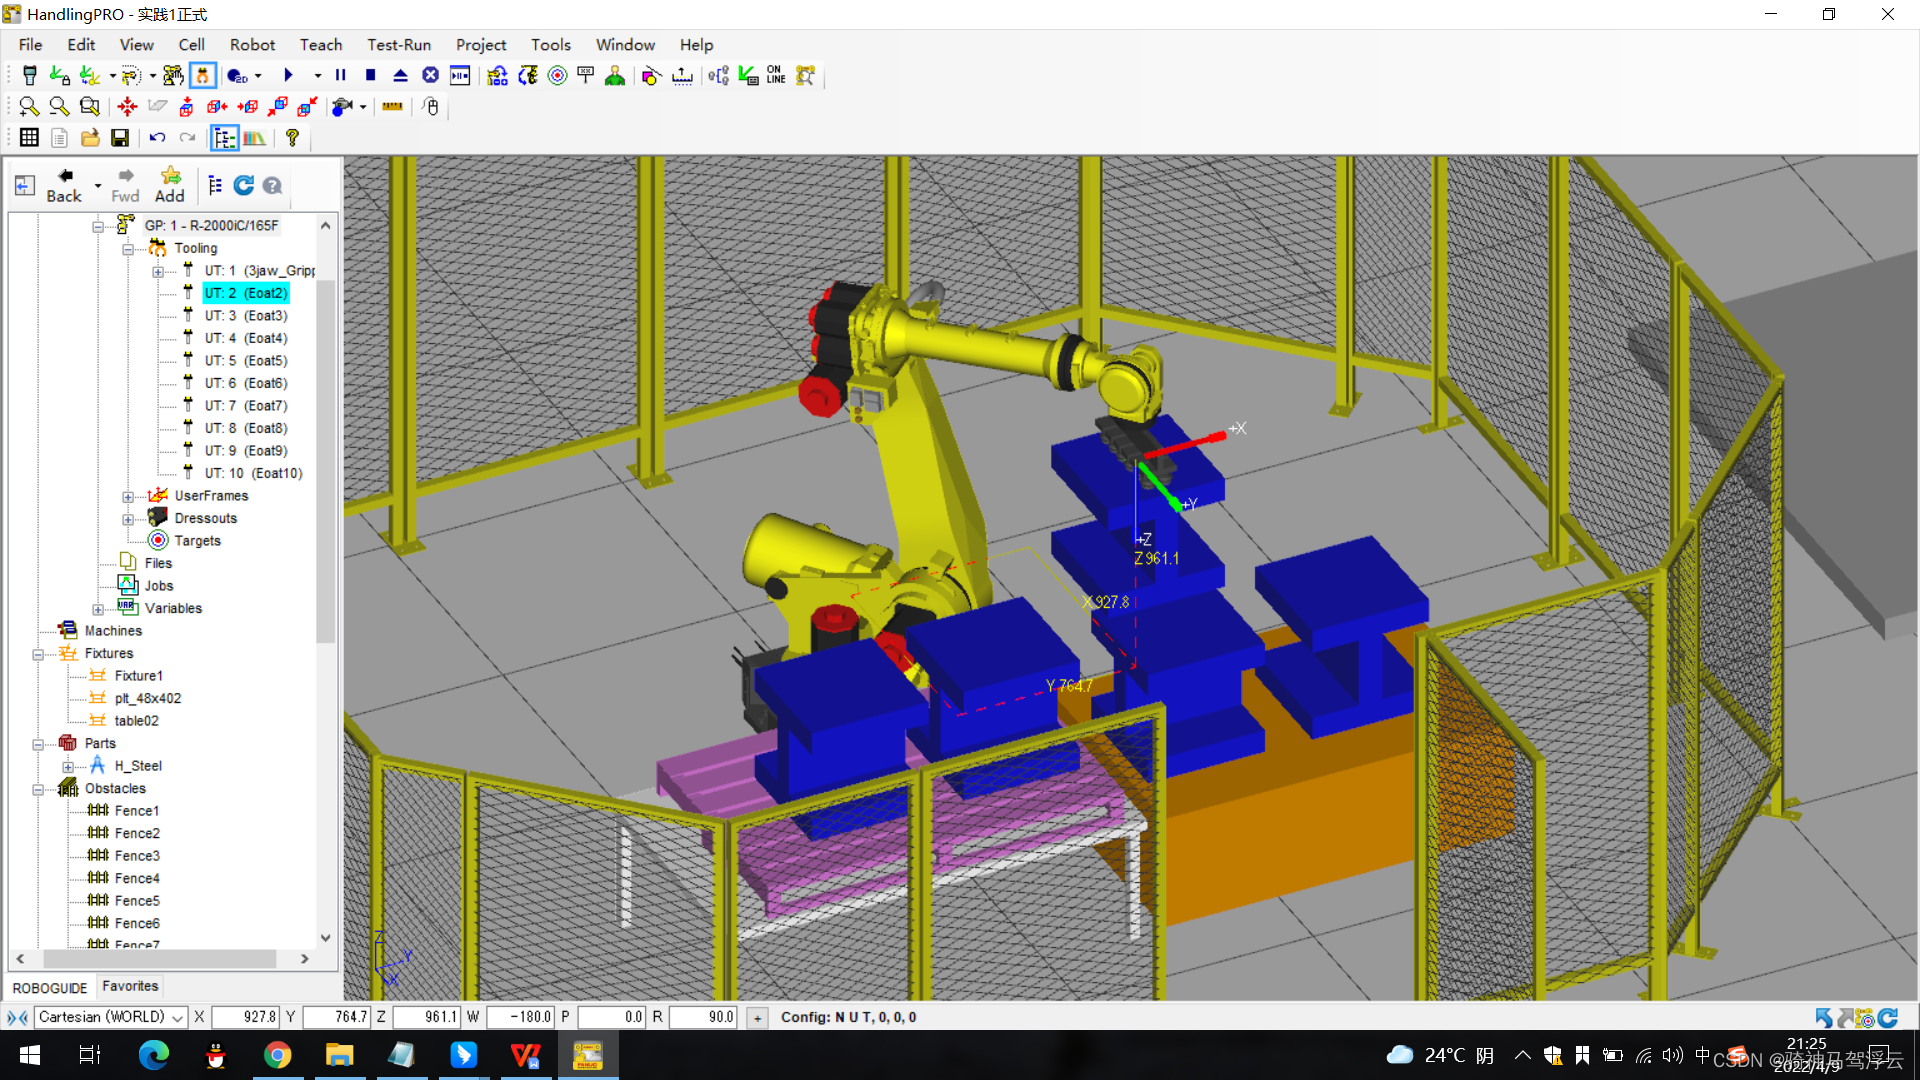Open the Windows Start menu

point(30,1055)
